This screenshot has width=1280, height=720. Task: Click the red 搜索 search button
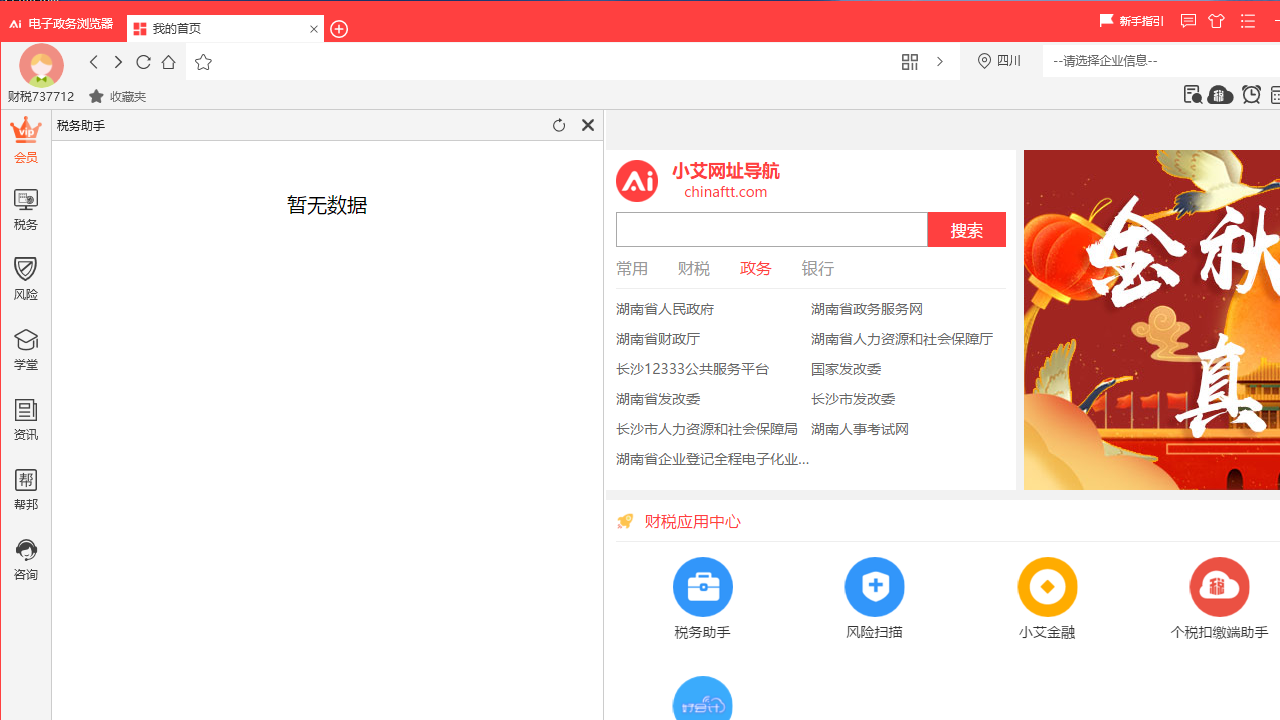click(966, 229)
